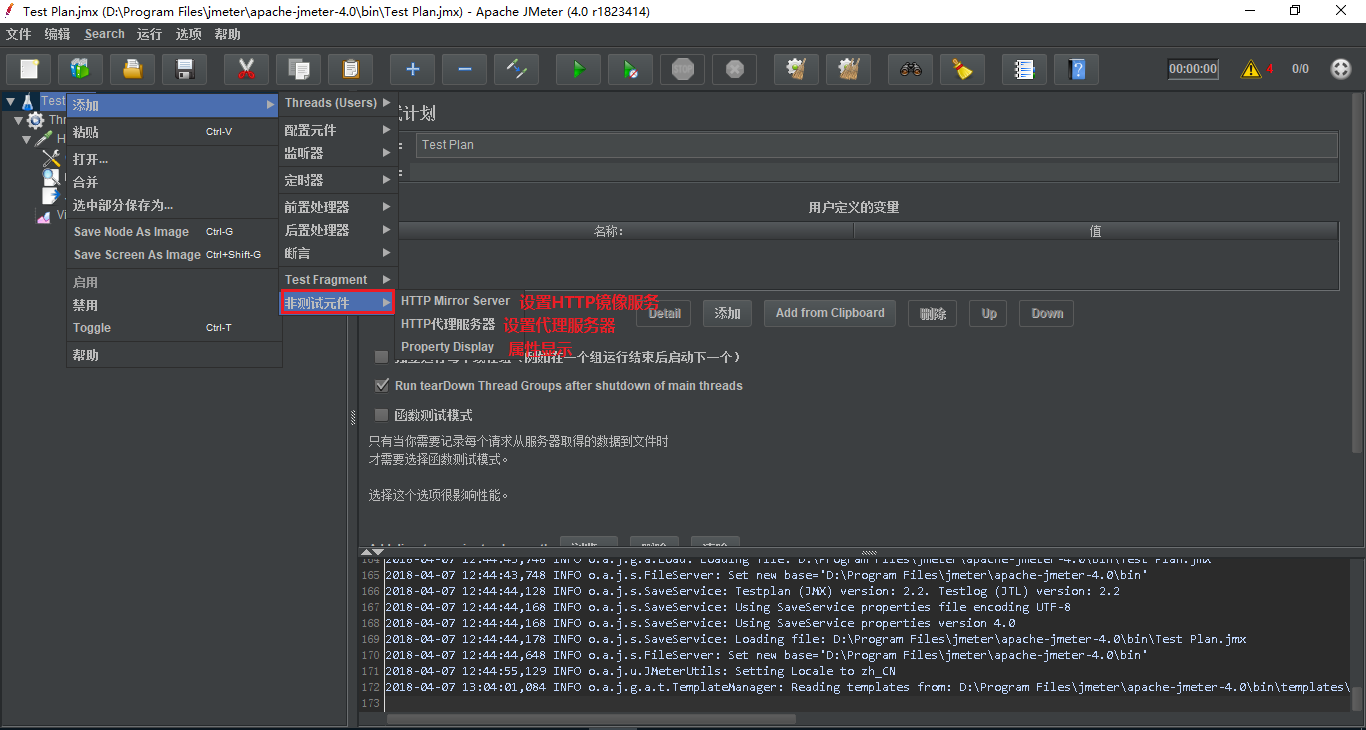
Task: Click the 删除 button under variables table
Action: [933, 313]
